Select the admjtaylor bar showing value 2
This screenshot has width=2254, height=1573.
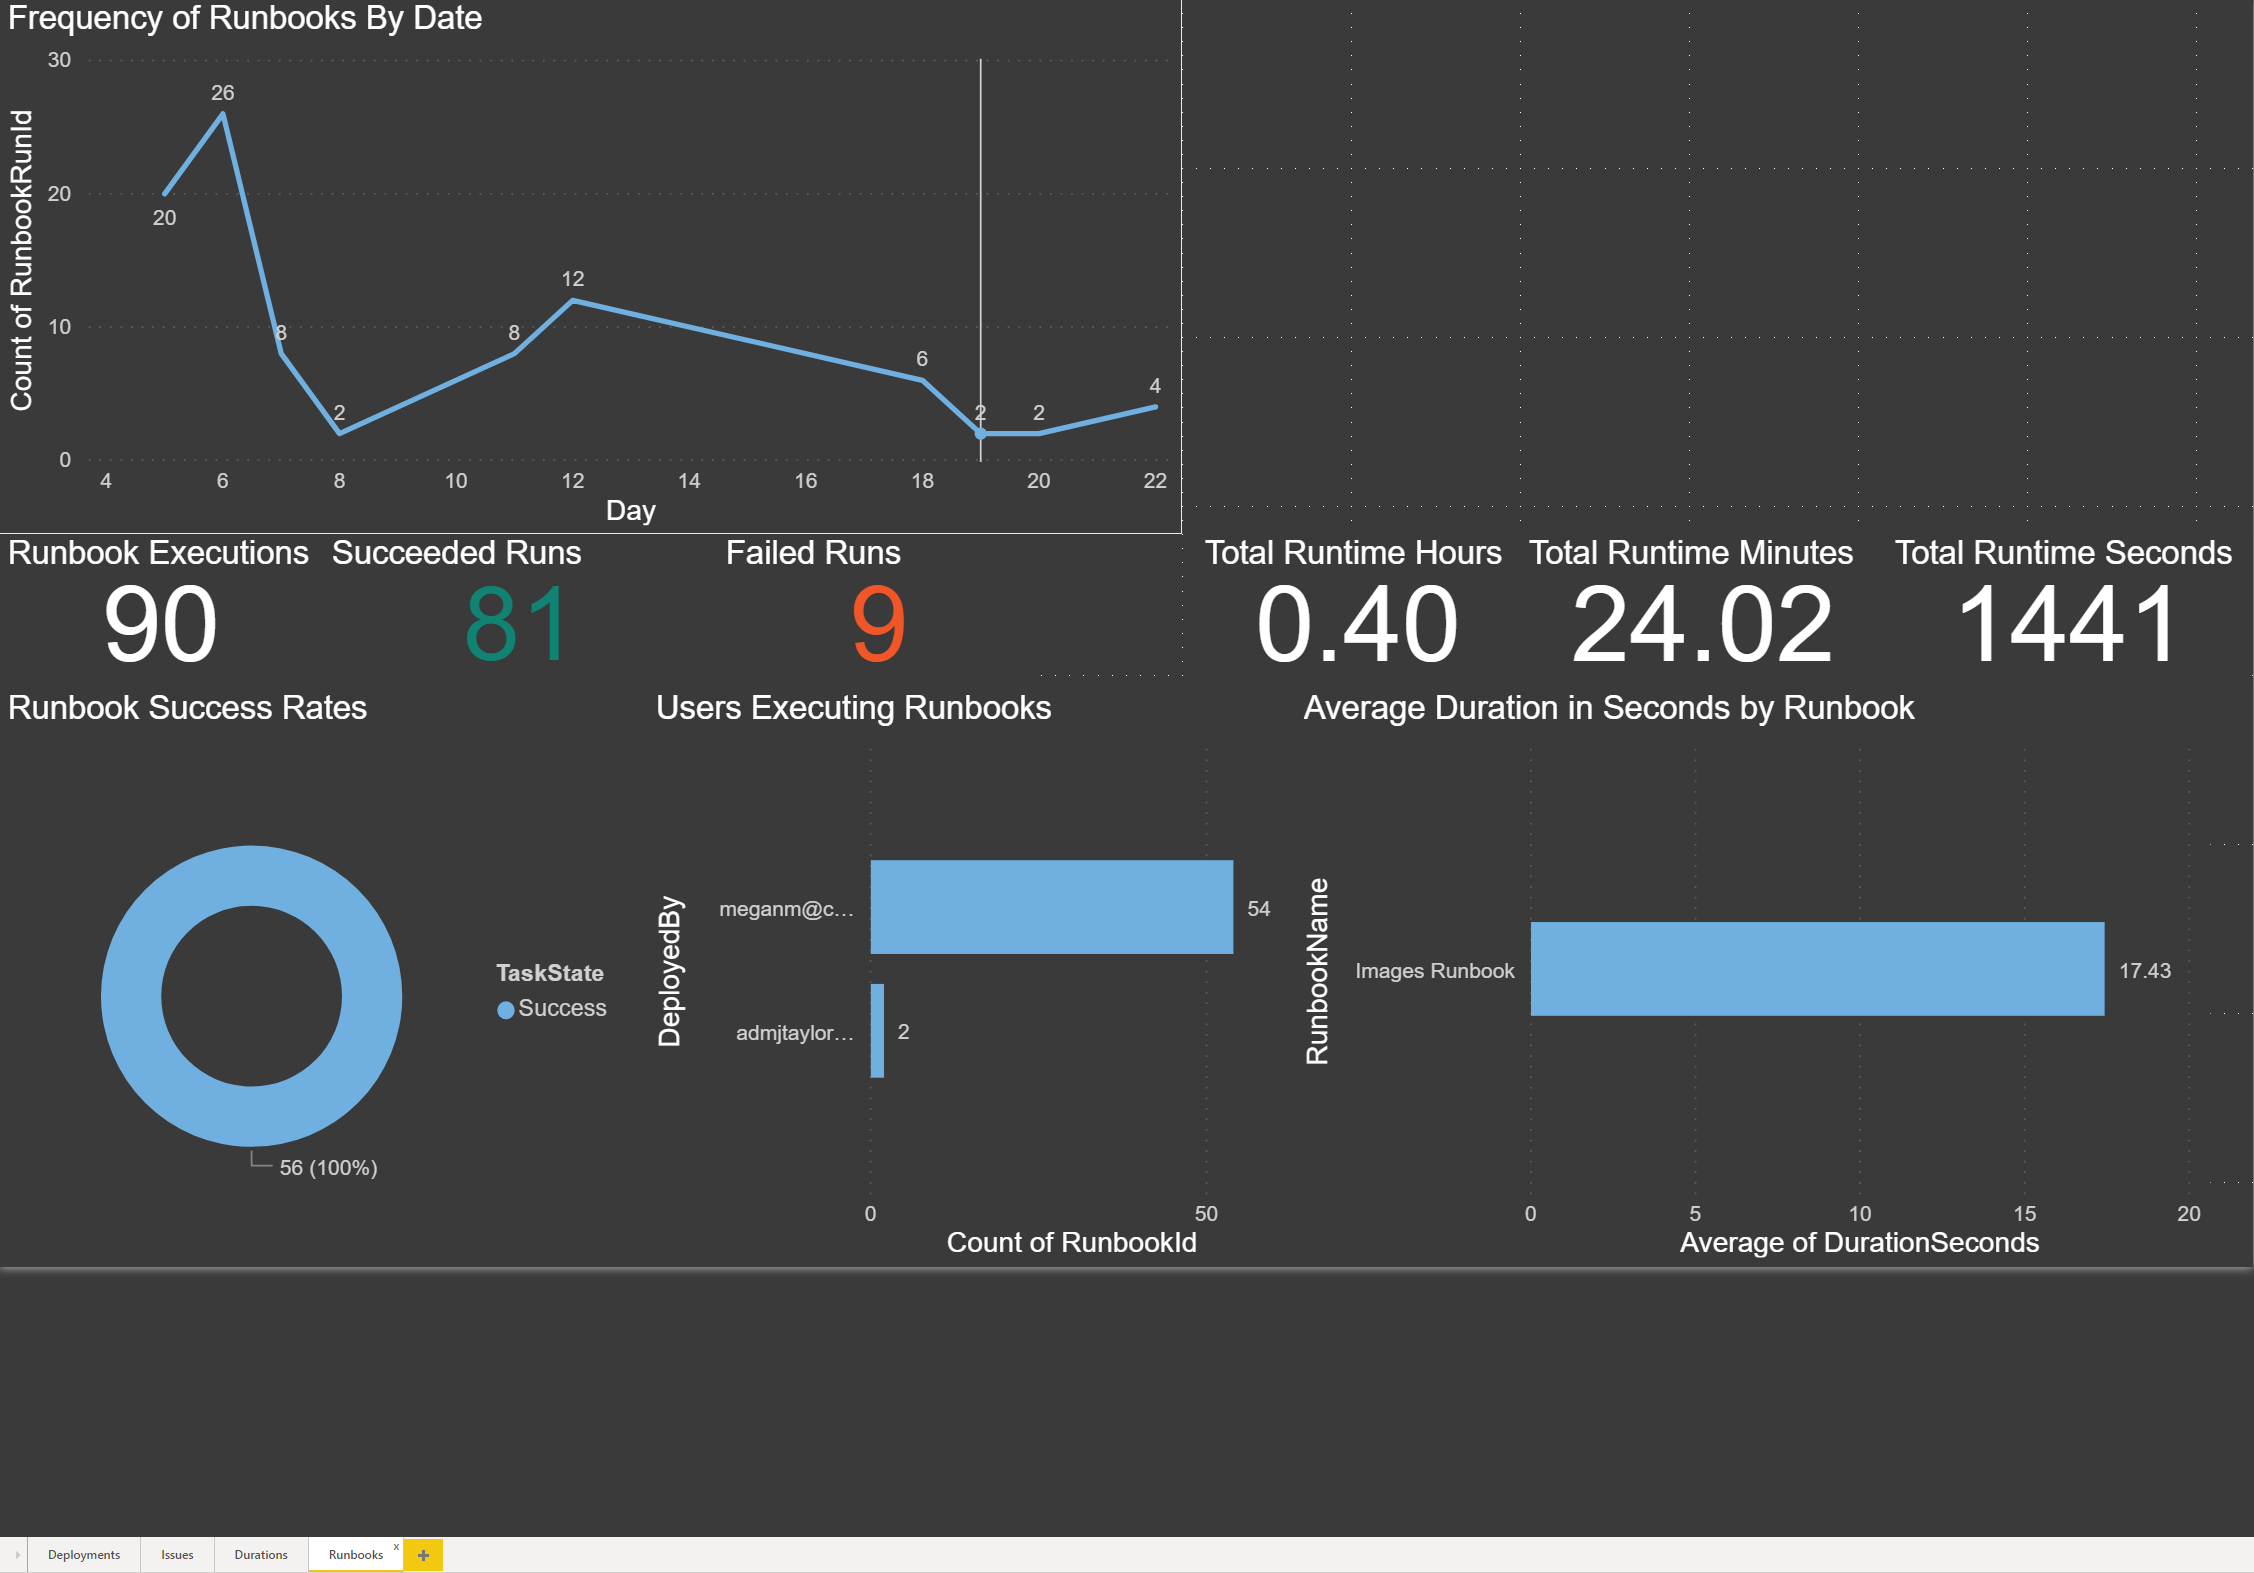pyautogui.click(x=877, y=1033)
